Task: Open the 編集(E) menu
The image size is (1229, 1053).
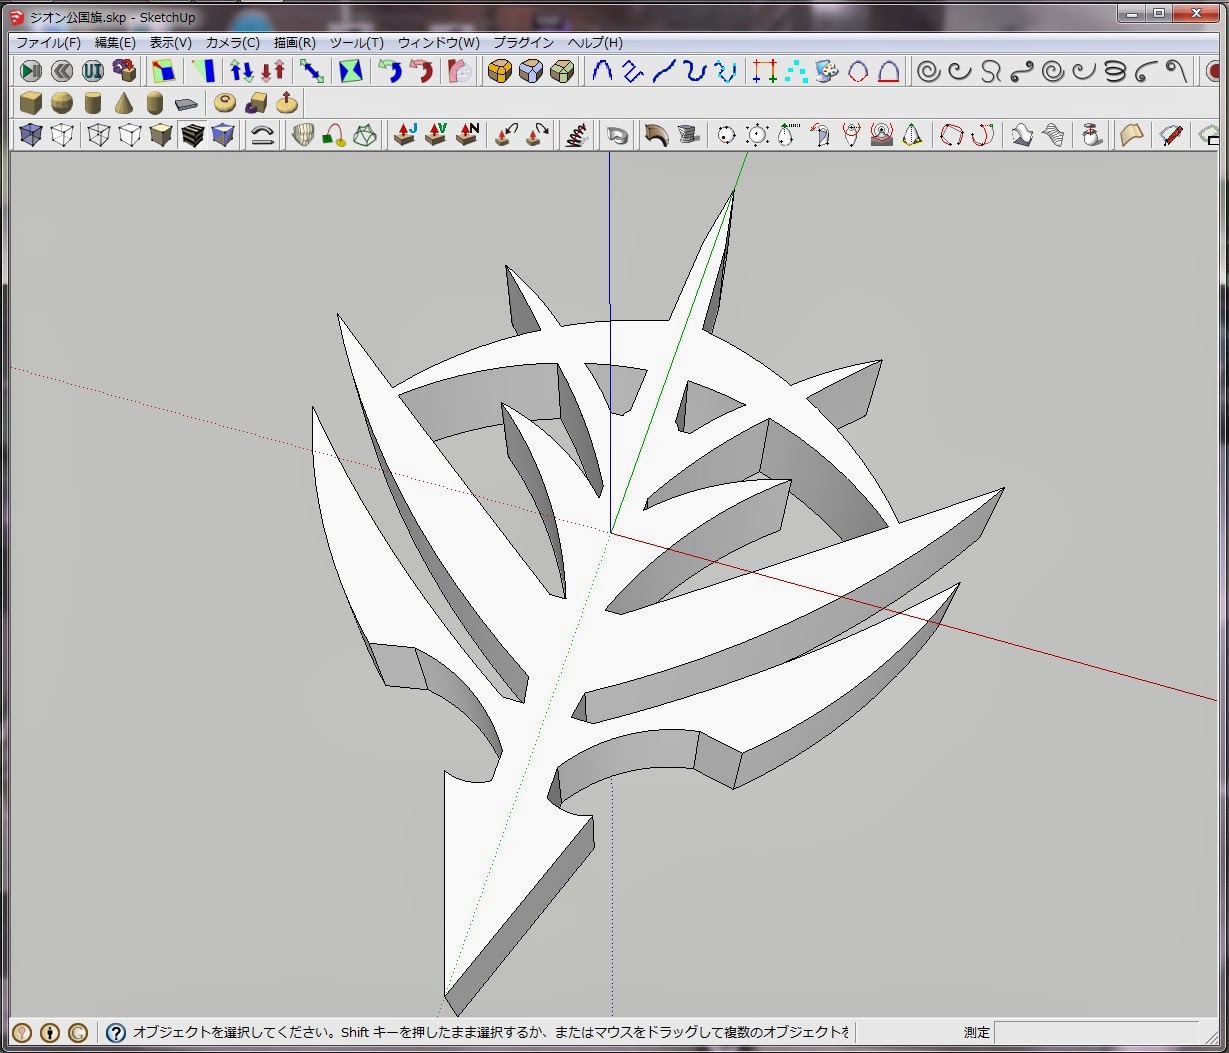Action: 115,43
